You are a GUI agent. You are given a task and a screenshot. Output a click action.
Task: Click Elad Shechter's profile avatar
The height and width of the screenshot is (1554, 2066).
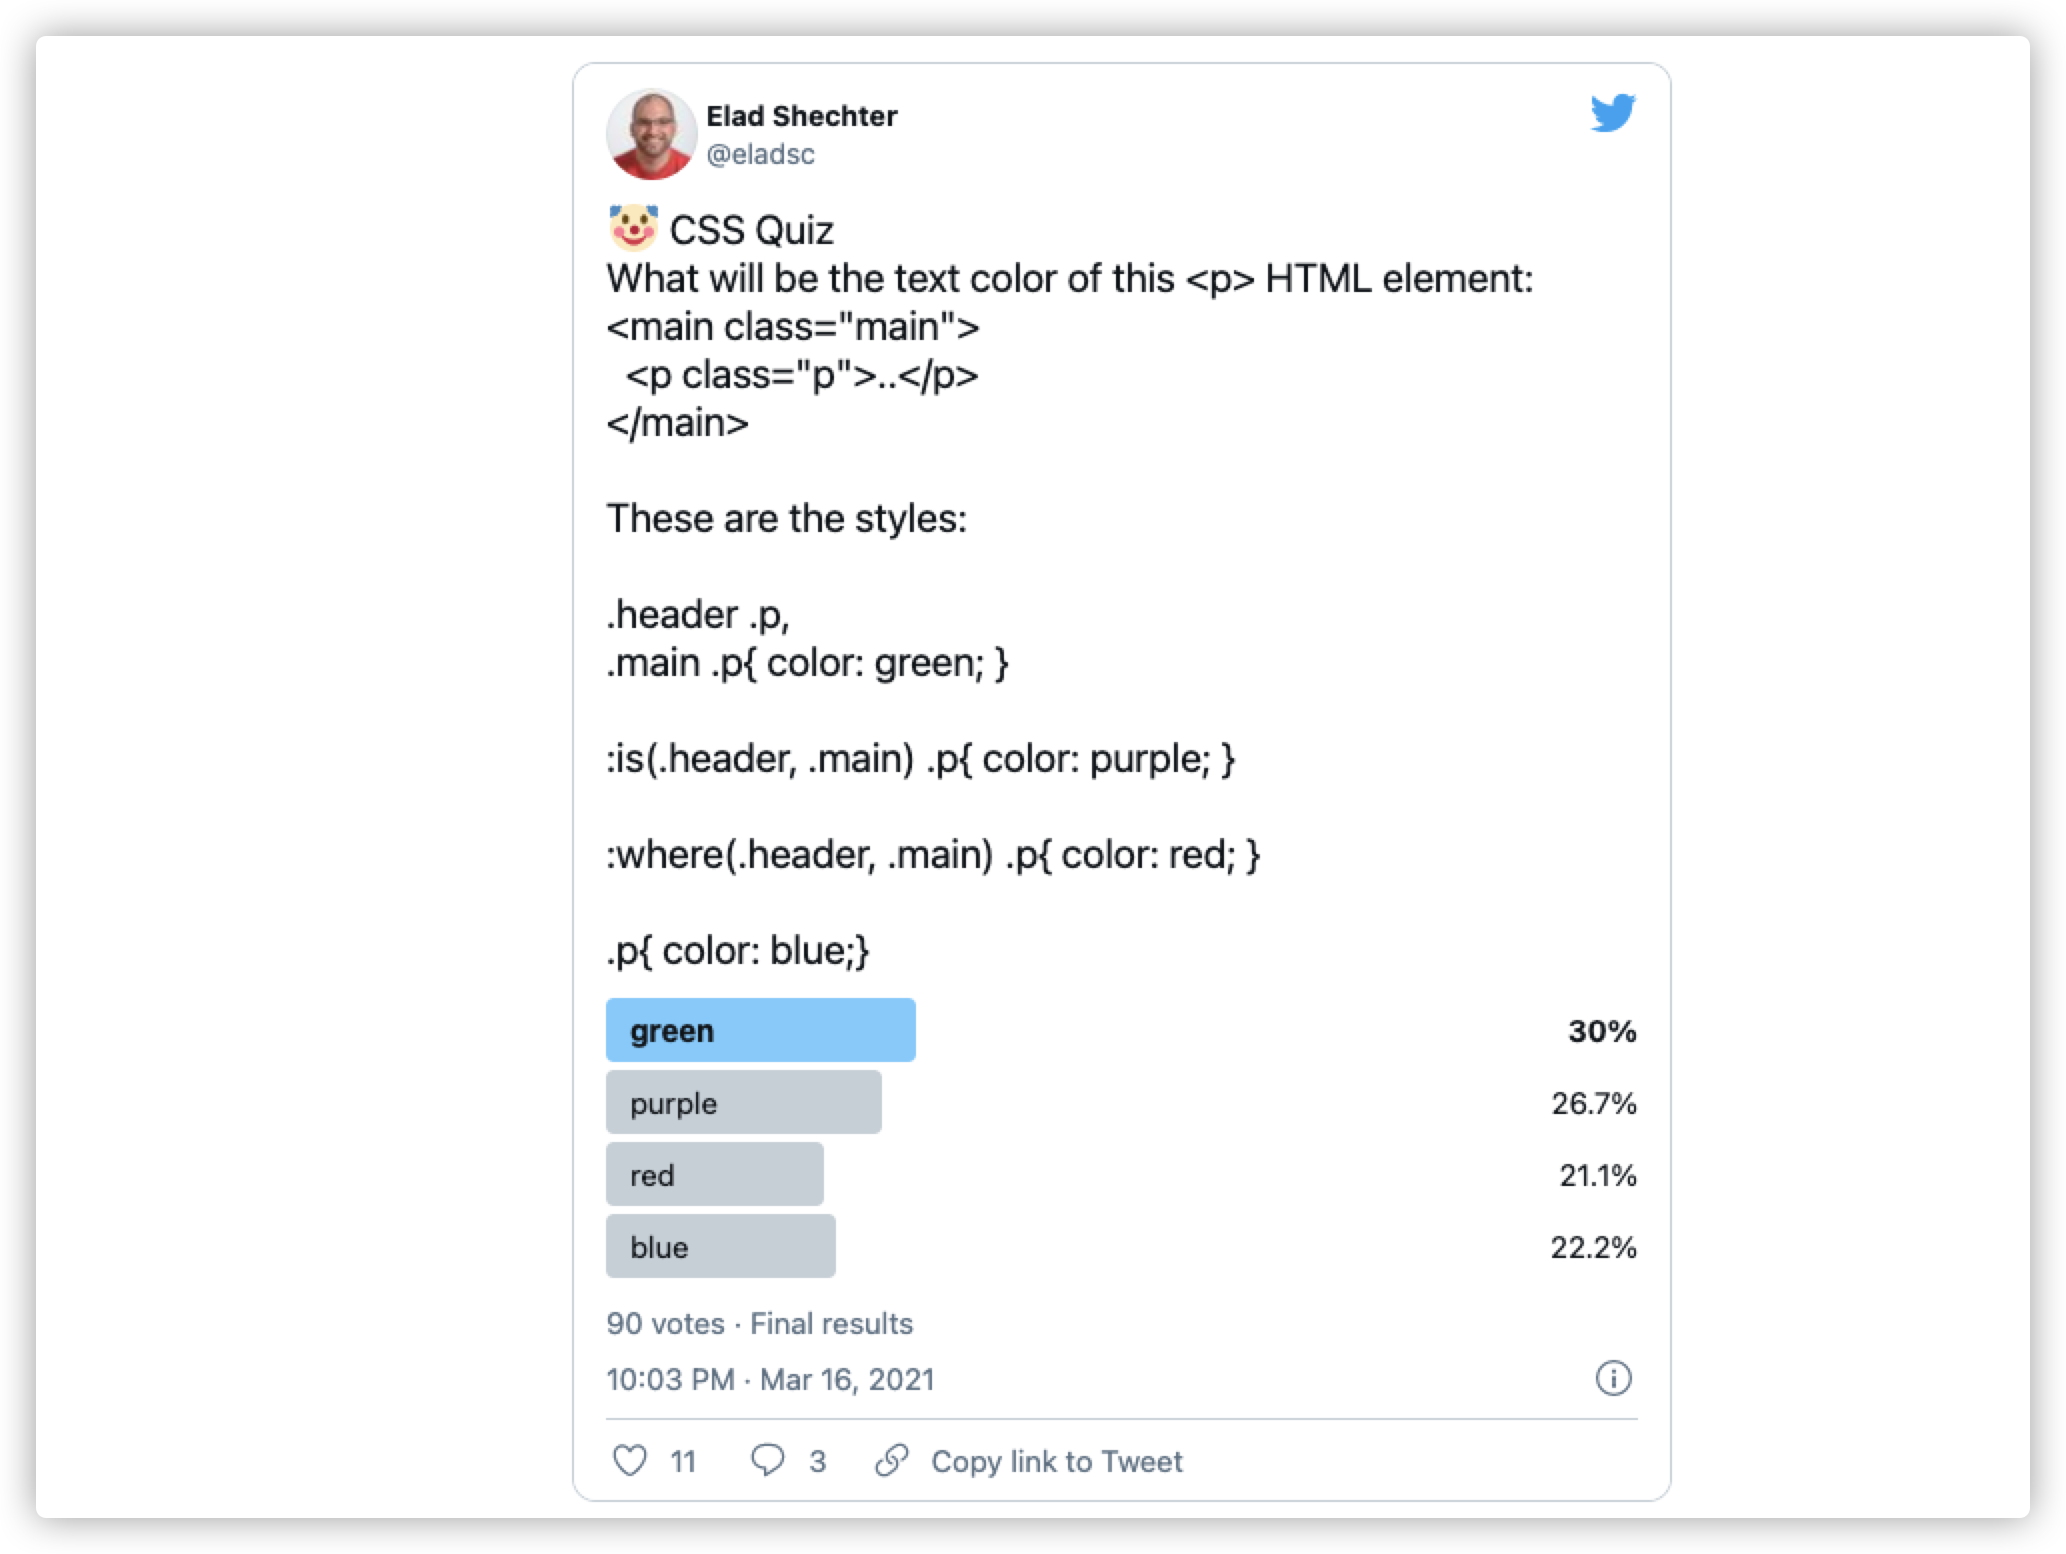(651, 134)
